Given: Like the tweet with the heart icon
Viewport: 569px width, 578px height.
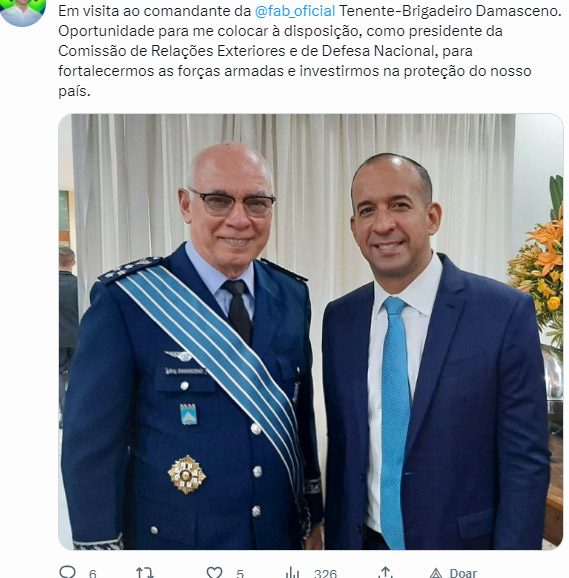Looking at the screenshot, I should click(214, 573).
